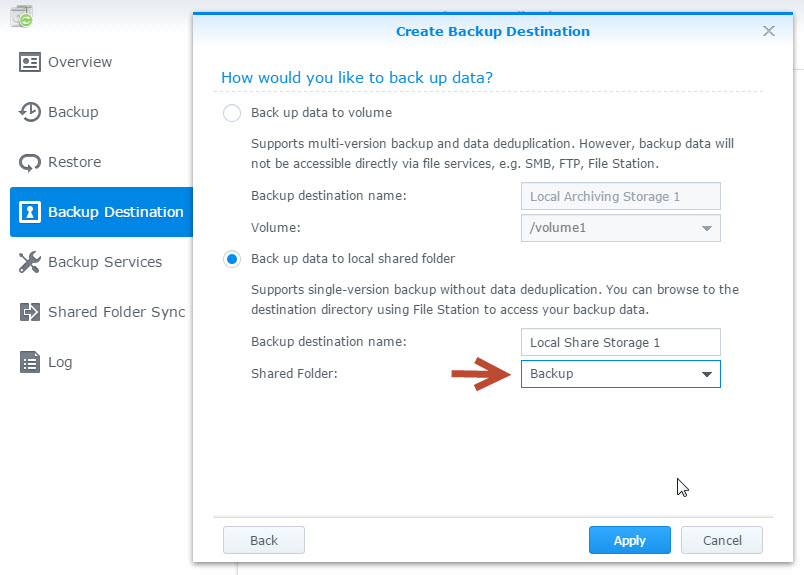Image resolution: width=804 pixels, height=575 pixels.
Task: Click the backup app icon at top-left
Action: point(21,16)
